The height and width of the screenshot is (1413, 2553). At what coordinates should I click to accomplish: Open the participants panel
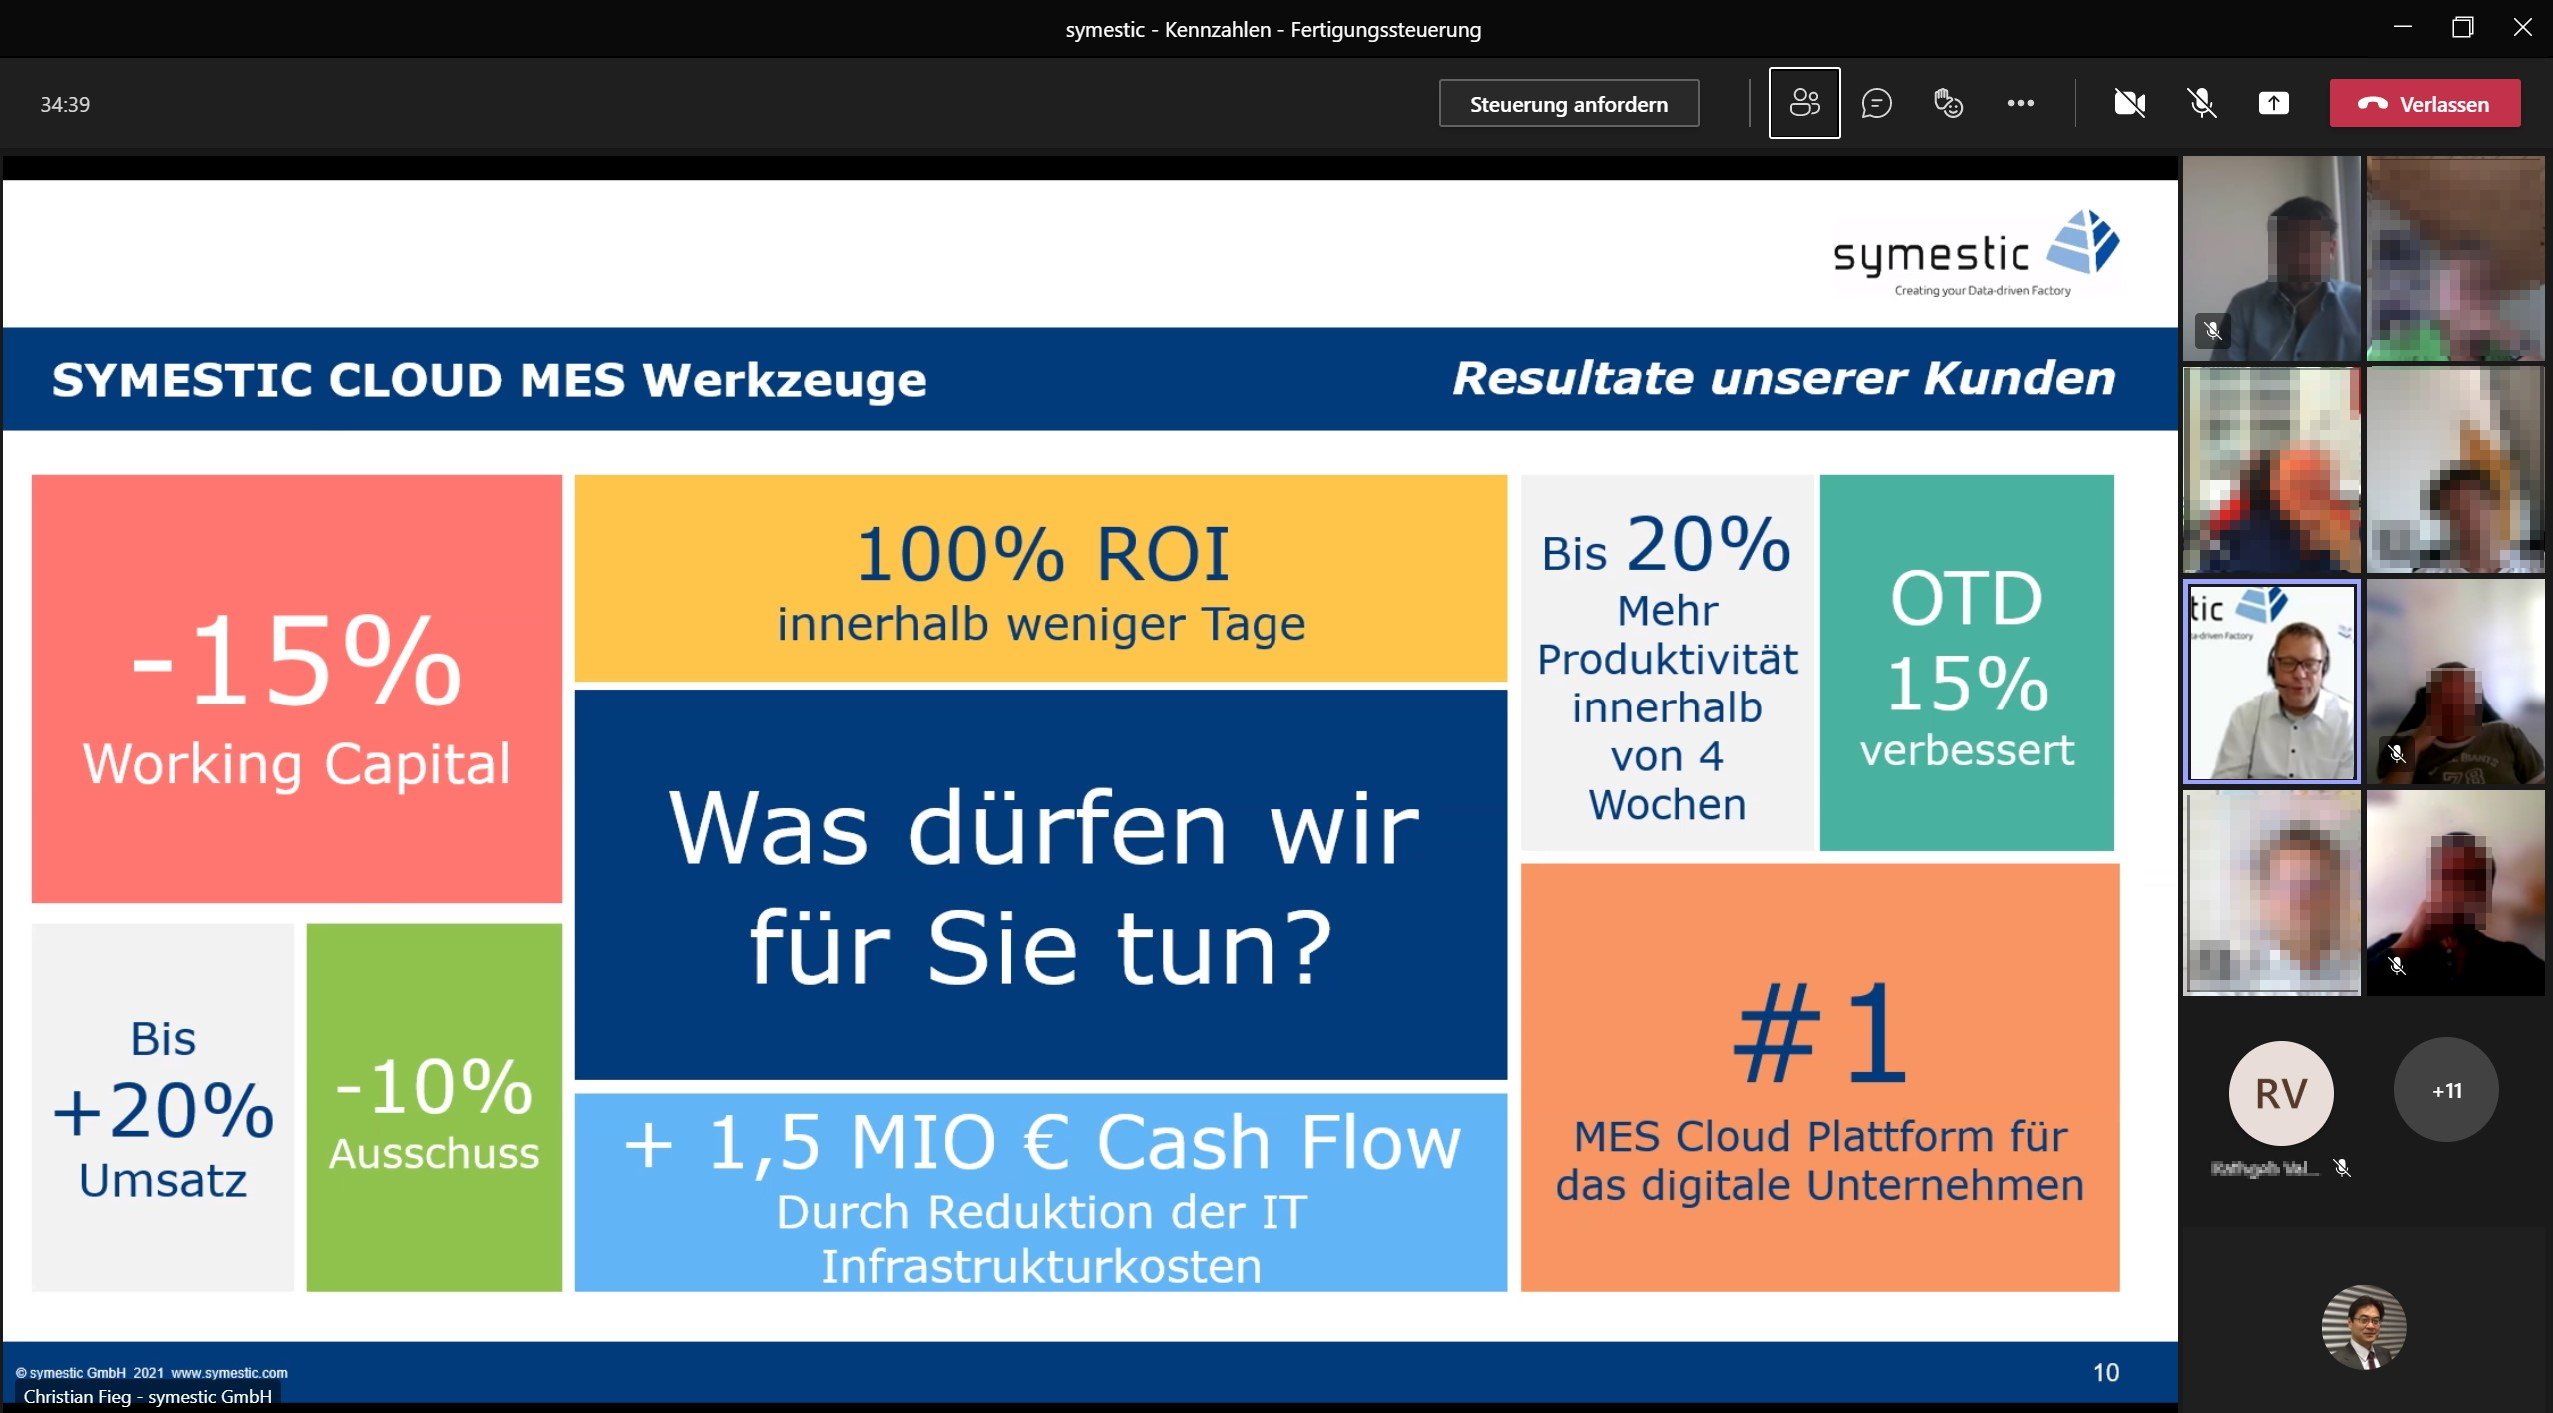pos(1805,103)
